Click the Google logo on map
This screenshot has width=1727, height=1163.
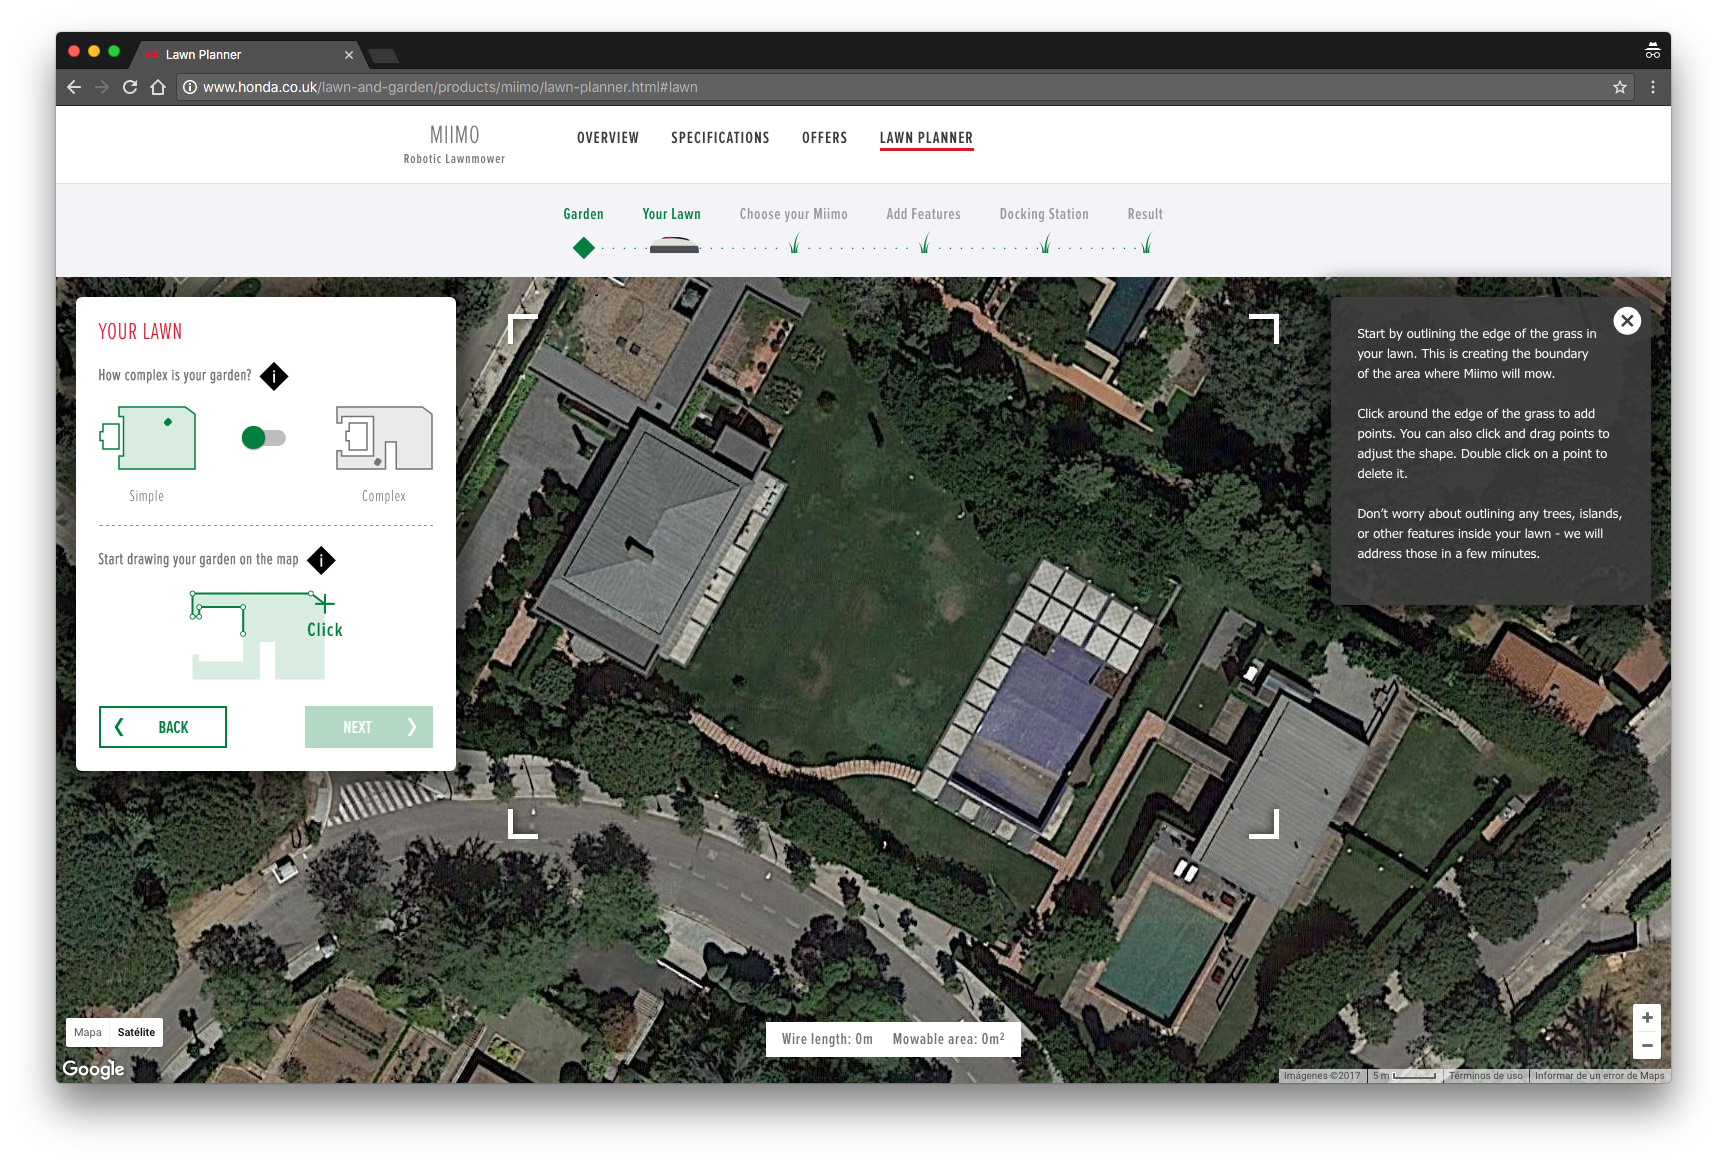(93, 1068)
